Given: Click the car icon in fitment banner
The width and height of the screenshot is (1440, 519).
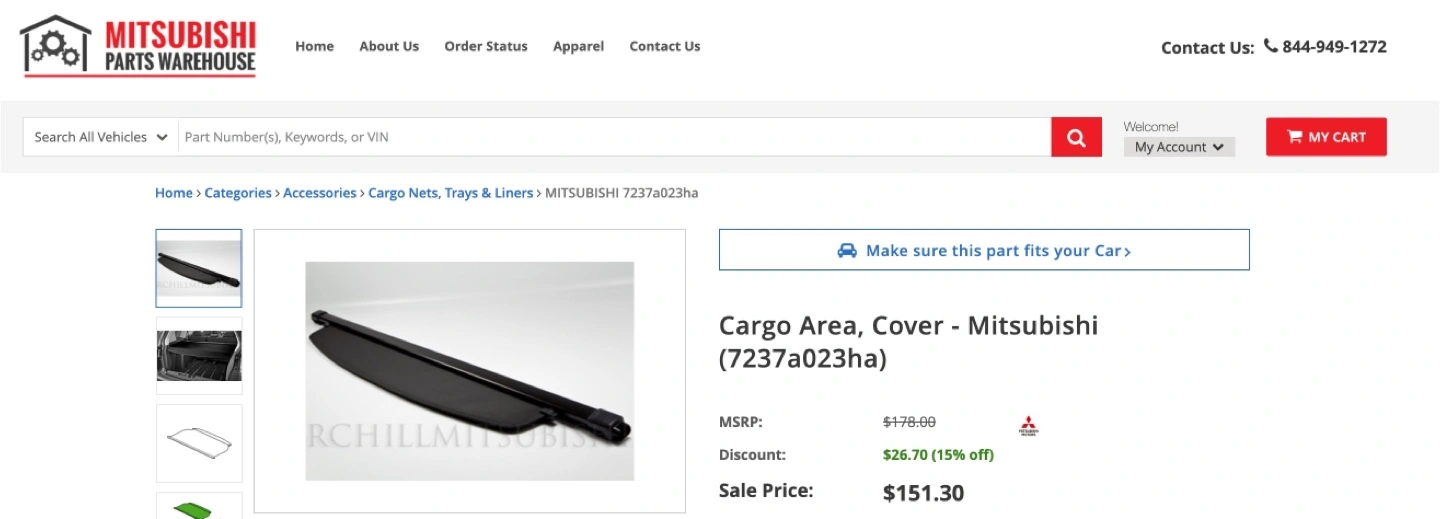Looking at the screenshot, I should click(x=847, y=251).
